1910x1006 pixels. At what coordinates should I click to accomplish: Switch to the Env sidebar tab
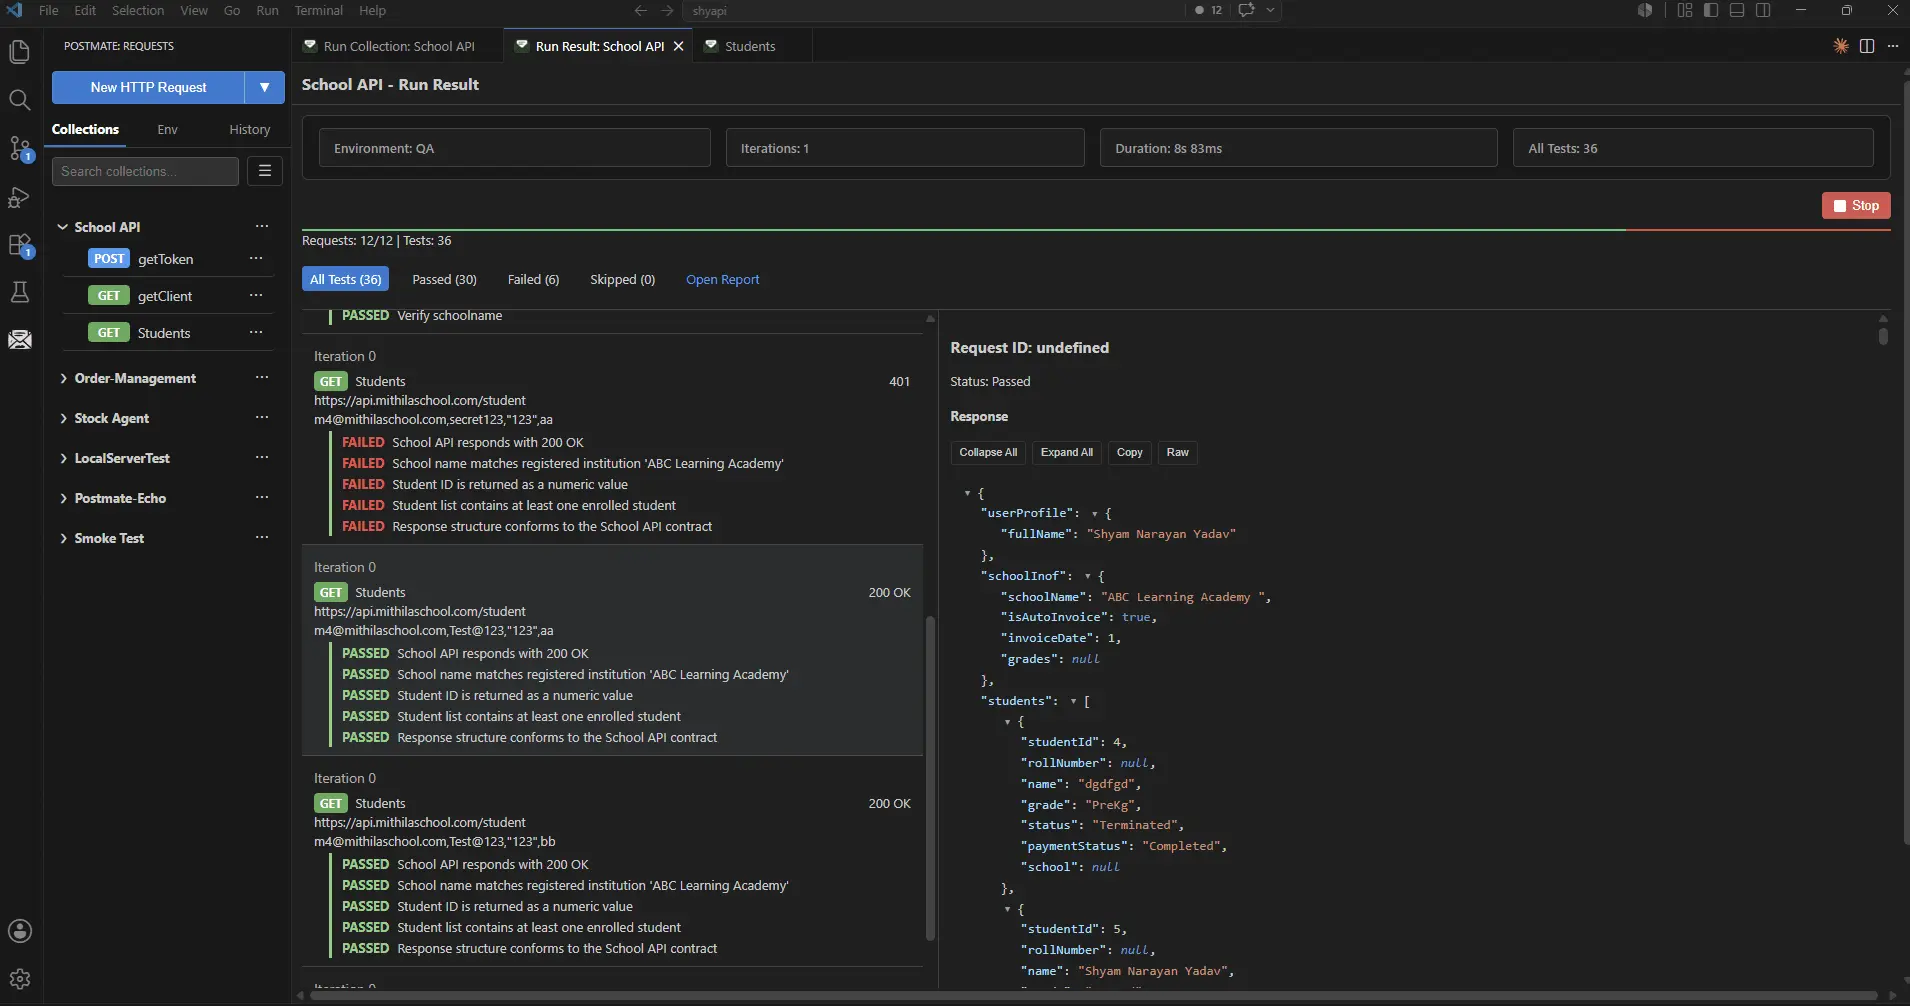(x=167, y=129)
